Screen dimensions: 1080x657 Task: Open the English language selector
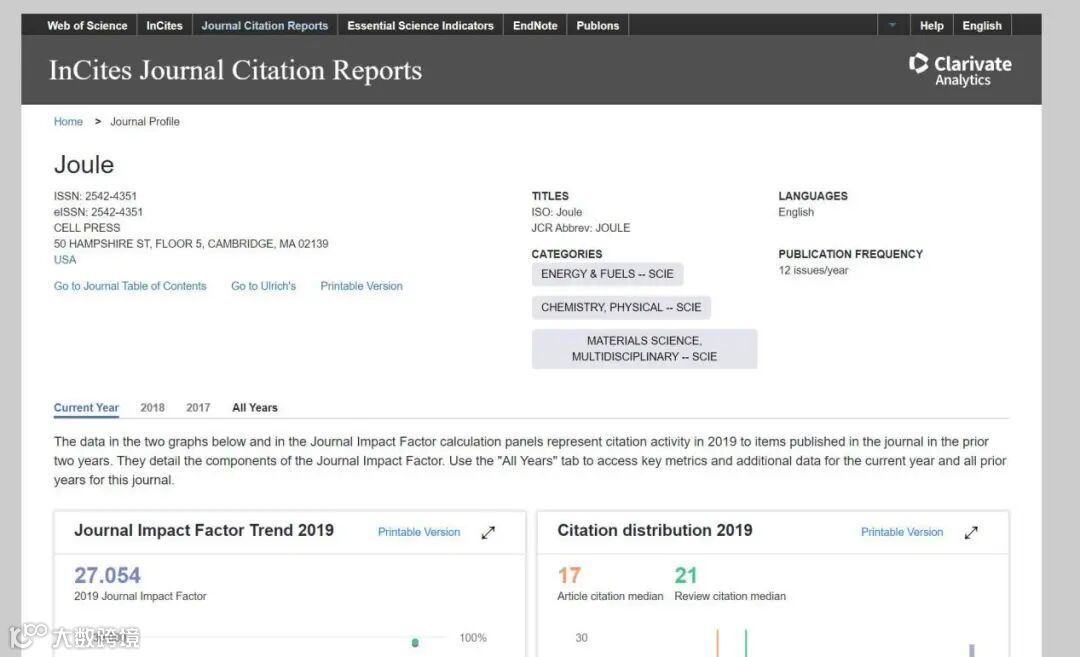click(x=982, y=25)
